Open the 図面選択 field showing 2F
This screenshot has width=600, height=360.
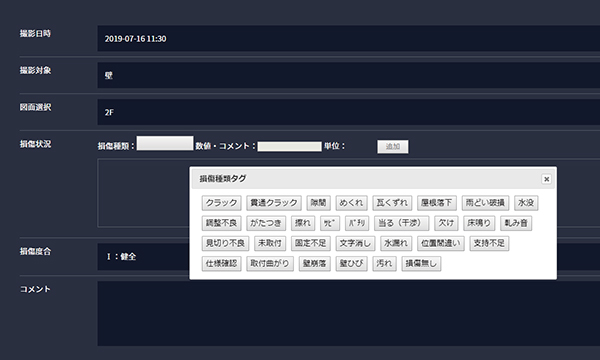(349, 112)
